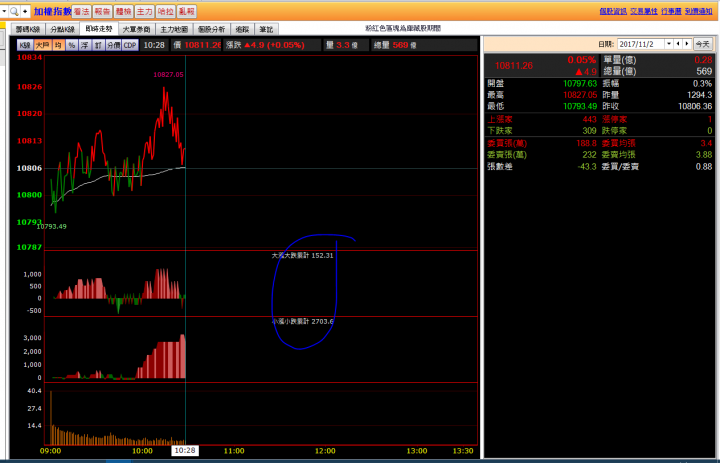Click the 昨收 value 10806.36
The height and width of the screenshot is (463, 720).
tap(695, 107)
